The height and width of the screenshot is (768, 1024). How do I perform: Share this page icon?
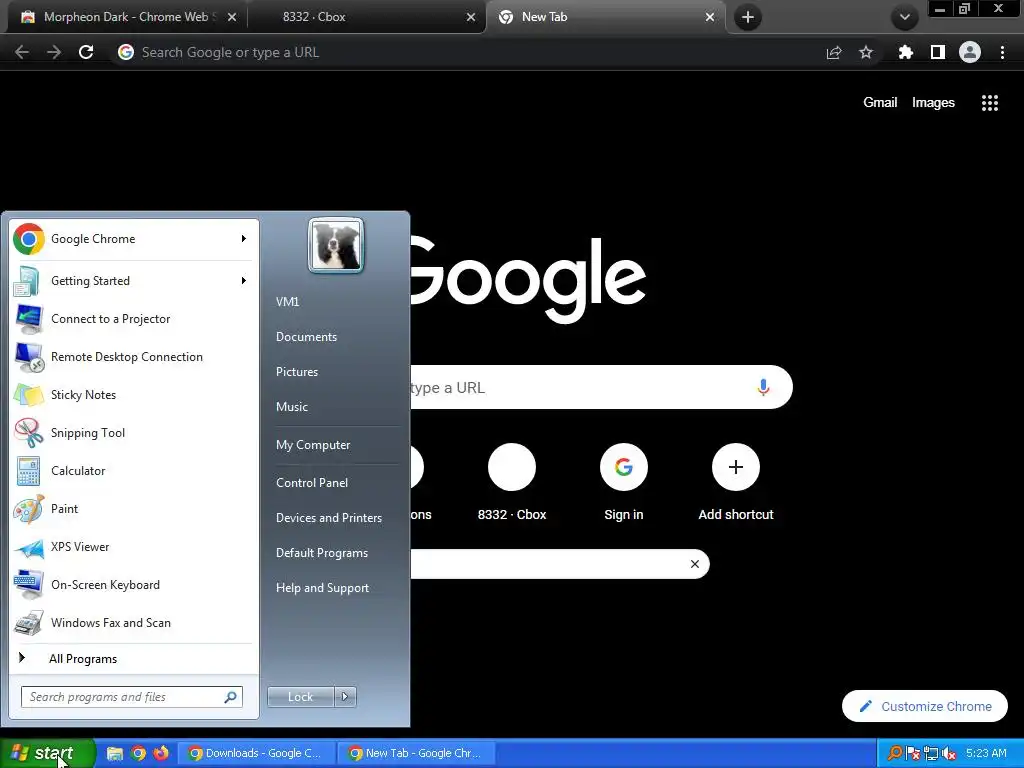(834, 52)
